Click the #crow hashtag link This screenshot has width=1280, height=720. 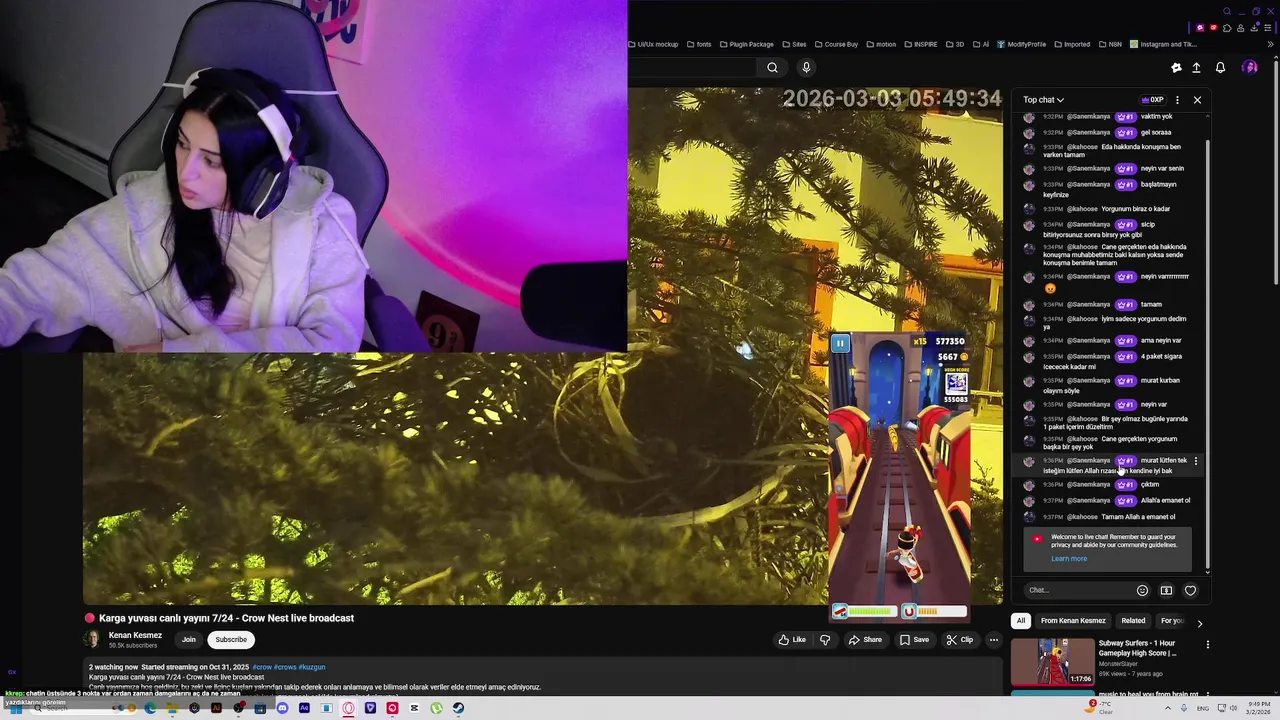pos(262,667)
